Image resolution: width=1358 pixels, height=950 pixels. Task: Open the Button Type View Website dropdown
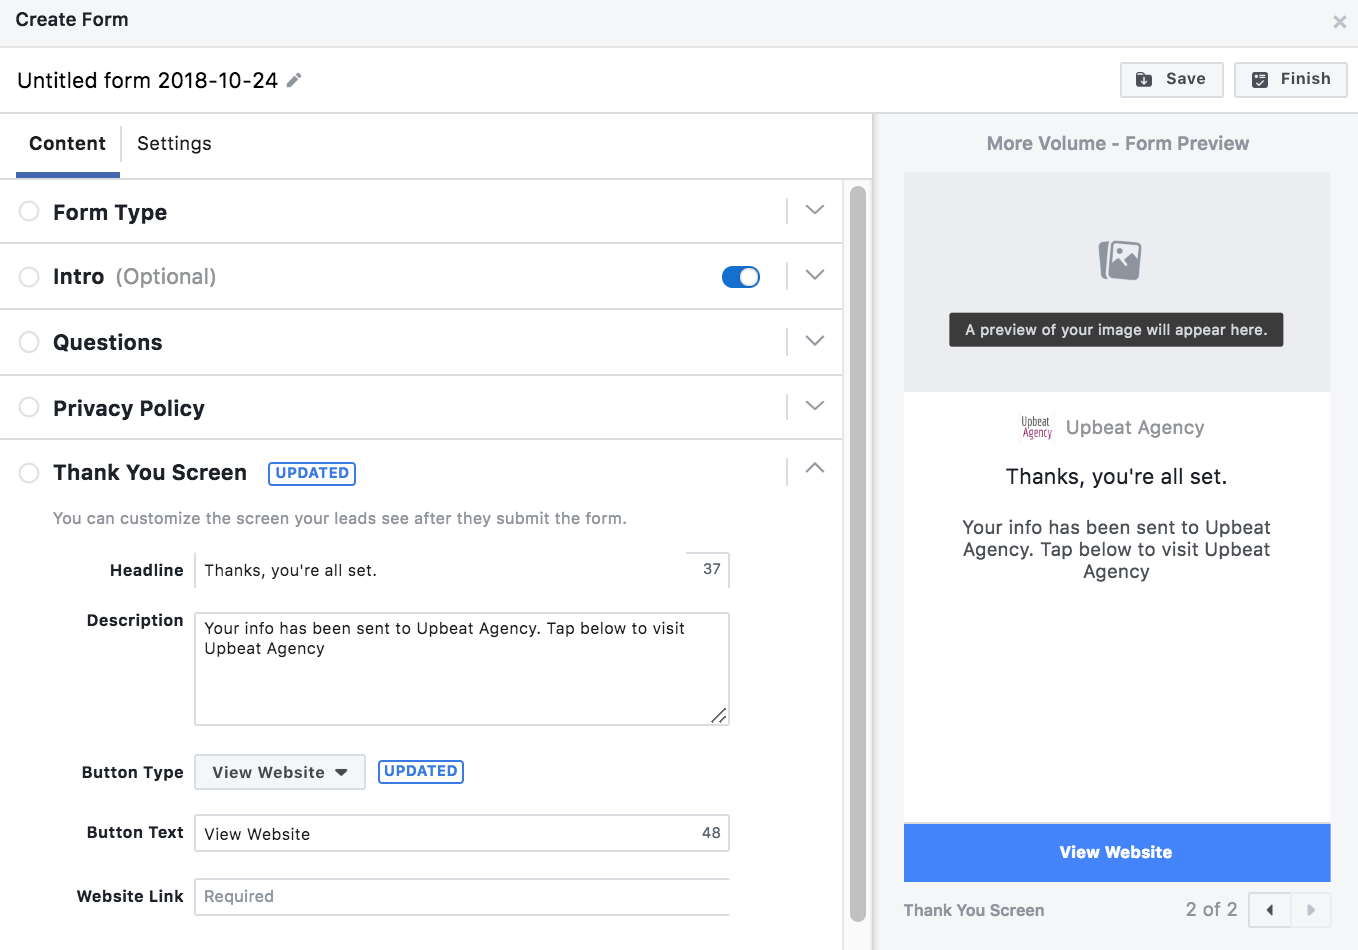click(280, 772)
